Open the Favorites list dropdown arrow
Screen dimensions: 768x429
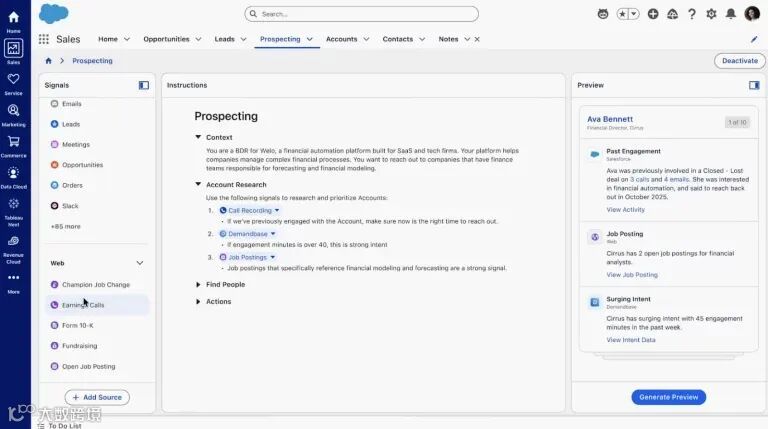(634, 14)
